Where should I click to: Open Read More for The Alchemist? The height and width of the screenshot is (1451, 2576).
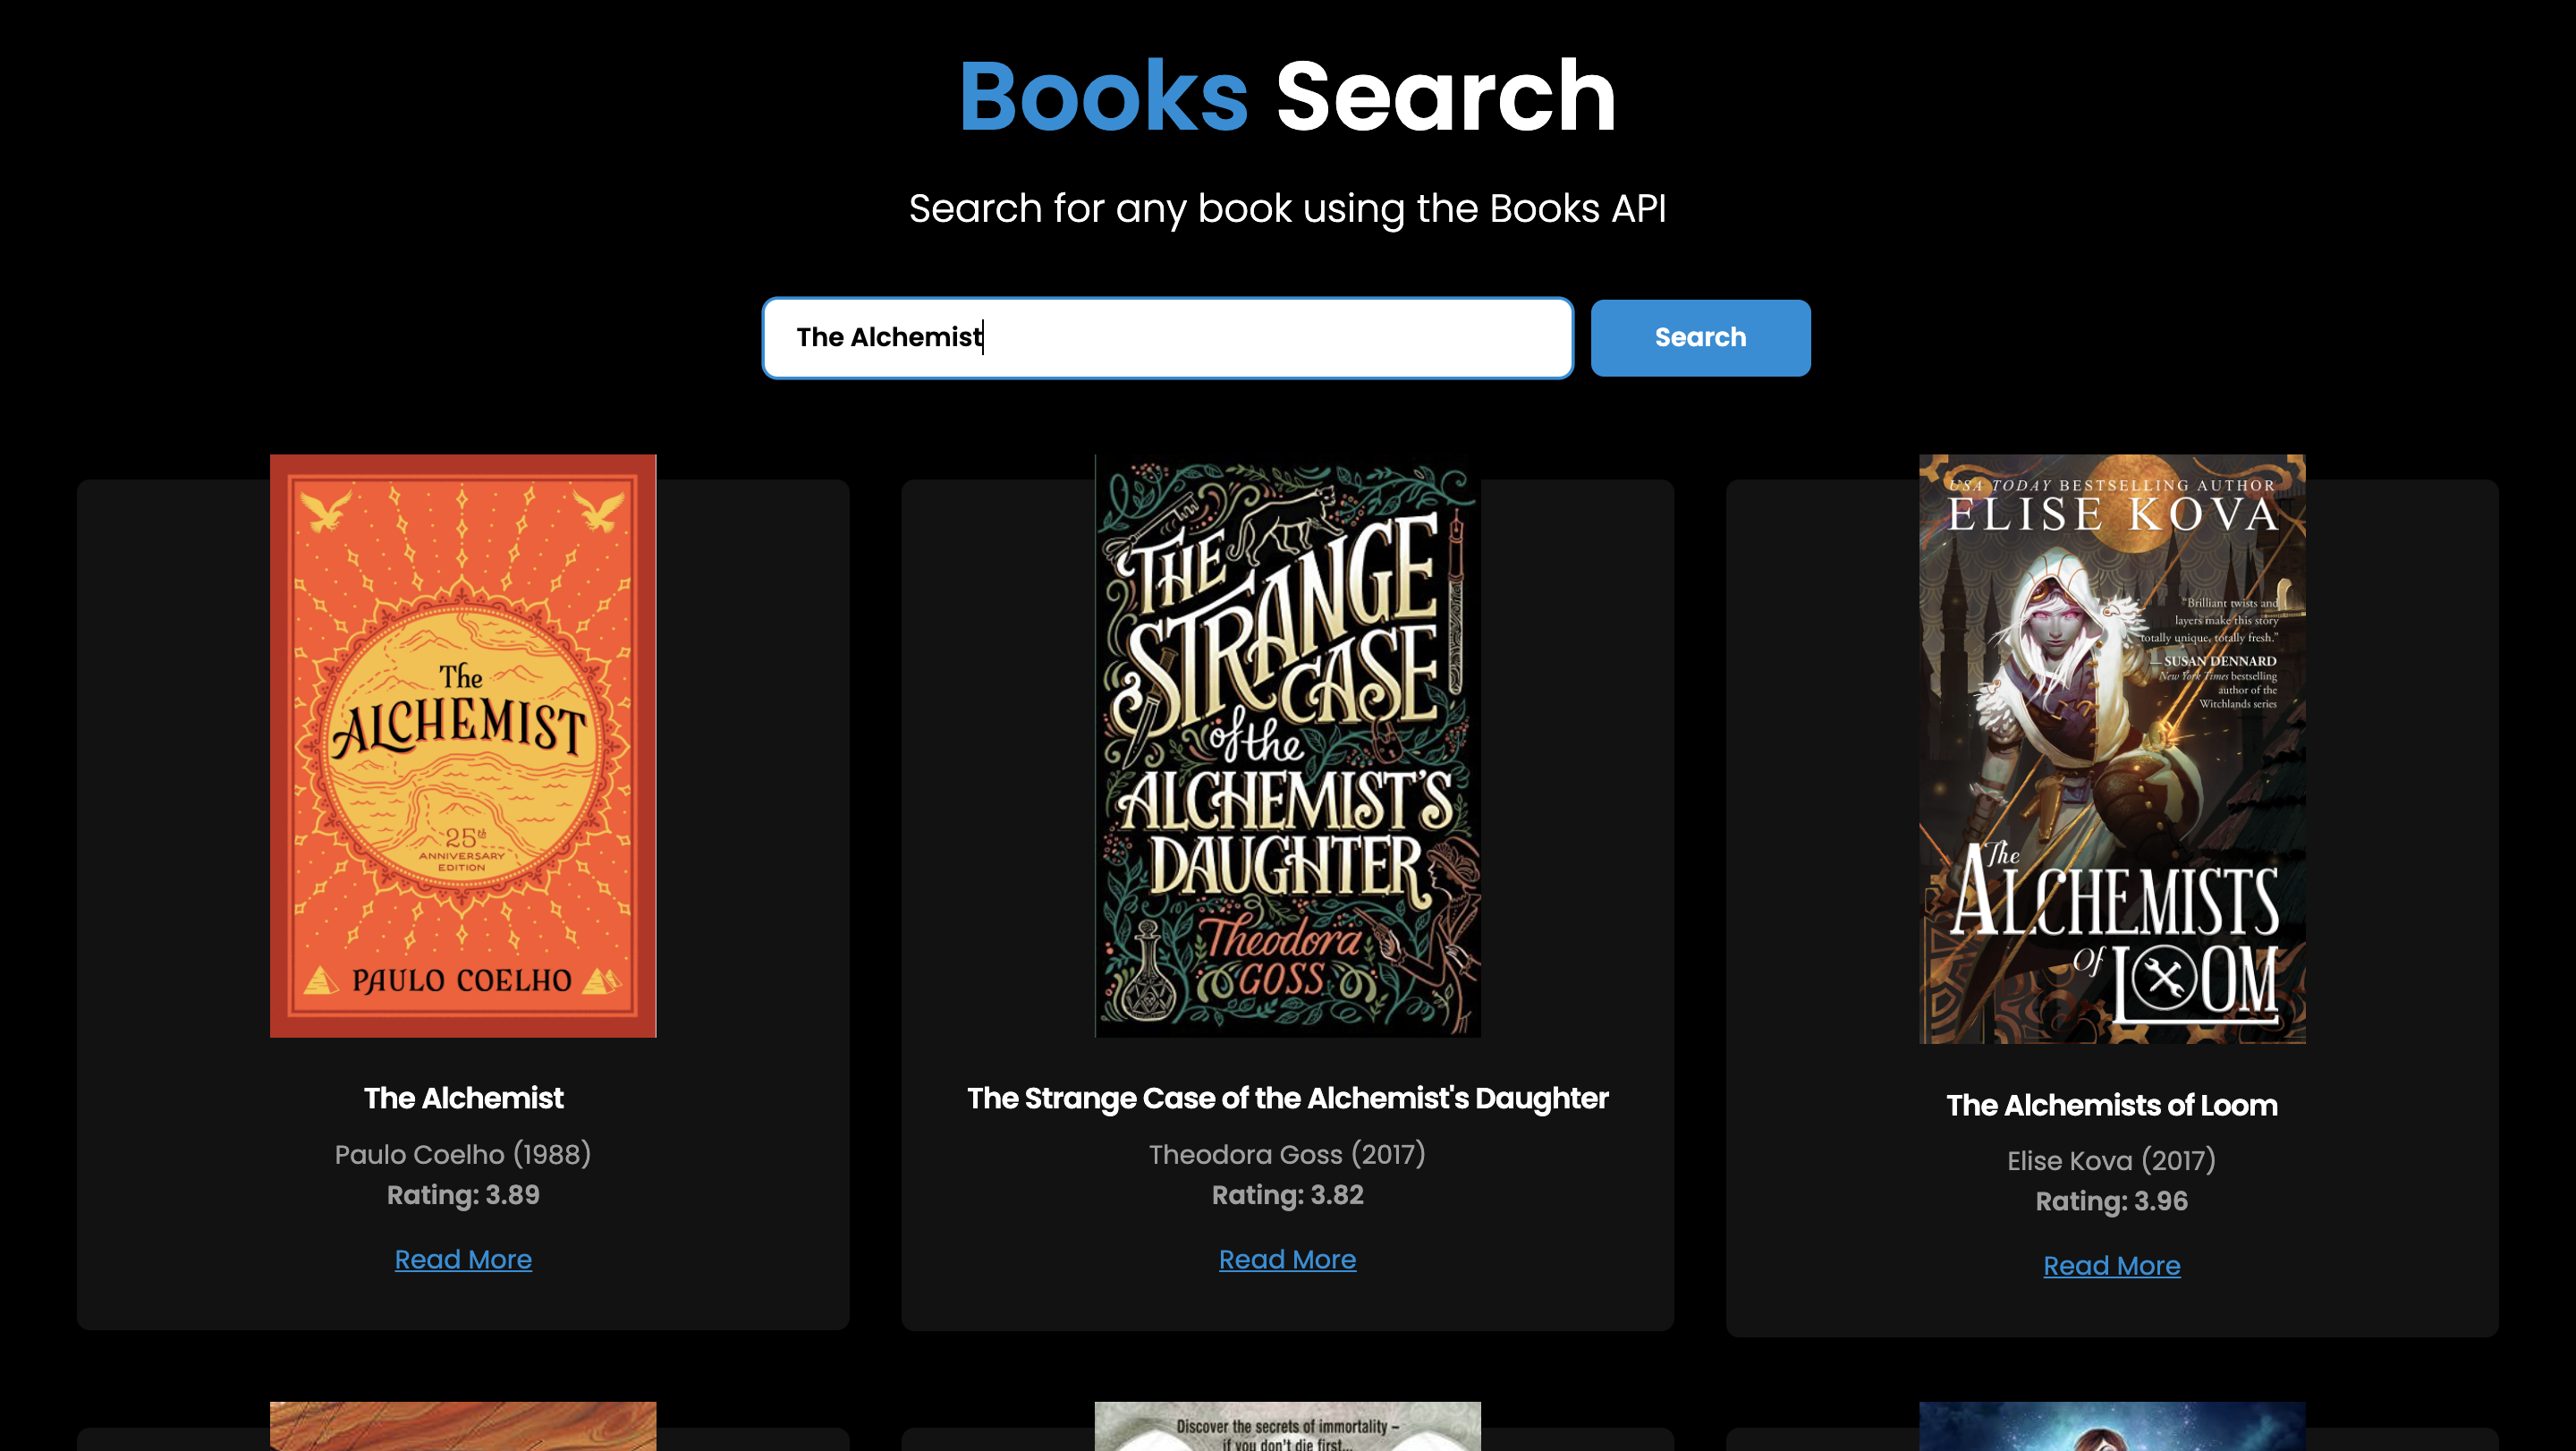tap(463, 1259)
